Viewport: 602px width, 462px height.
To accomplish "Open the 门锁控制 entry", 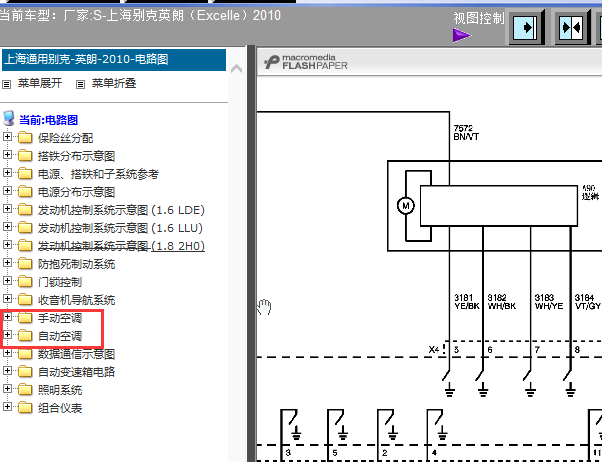I will click(60, 282).
